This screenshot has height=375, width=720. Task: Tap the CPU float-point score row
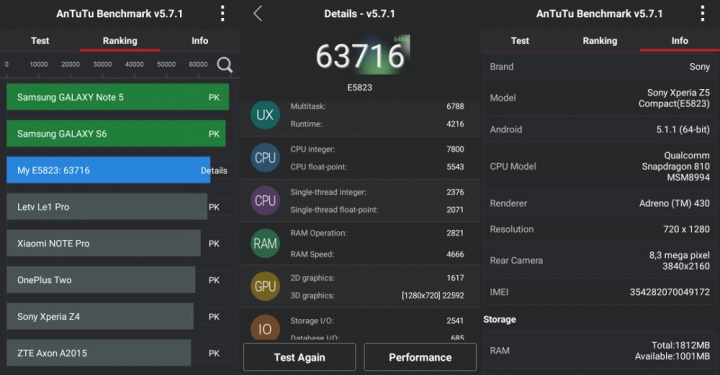click(377, 167)
